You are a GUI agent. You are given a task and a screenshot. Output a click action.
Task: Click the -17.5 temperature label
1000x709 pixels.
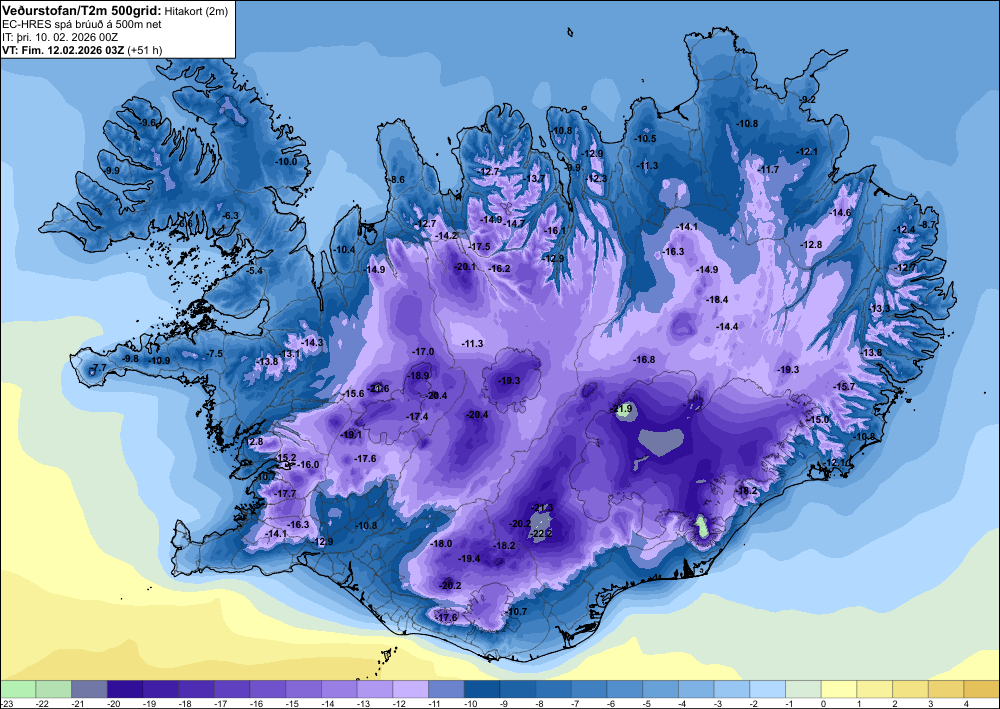click(479, 247)
